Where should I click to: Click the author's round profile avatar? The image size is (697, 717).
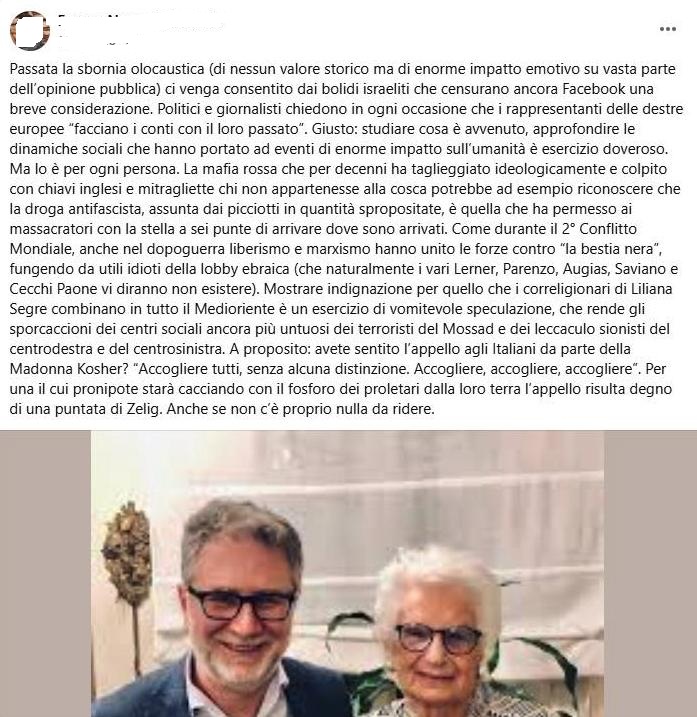pyautogui.click(x=30, y=30)
